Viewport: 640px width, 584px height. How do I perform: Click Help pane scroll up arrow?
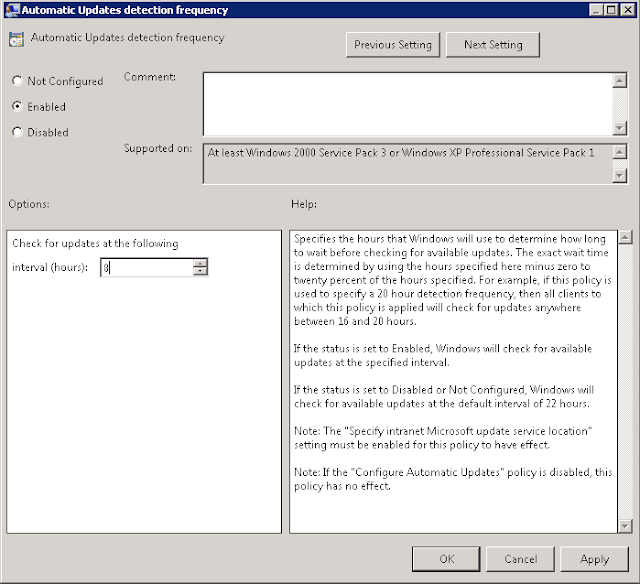click(625, 237)
